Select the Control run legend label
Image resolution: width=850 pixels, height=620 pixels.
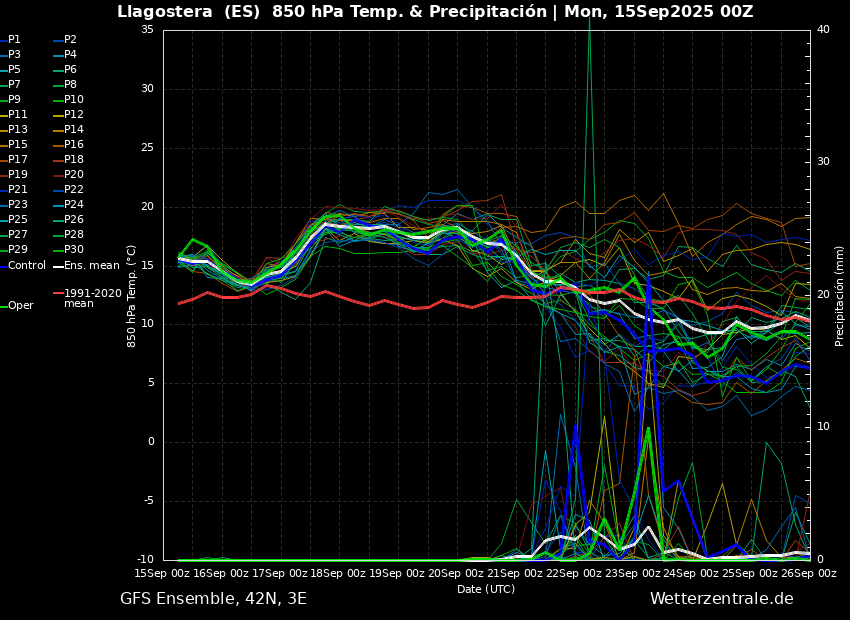pyautogui.click(x=27, y=266)
